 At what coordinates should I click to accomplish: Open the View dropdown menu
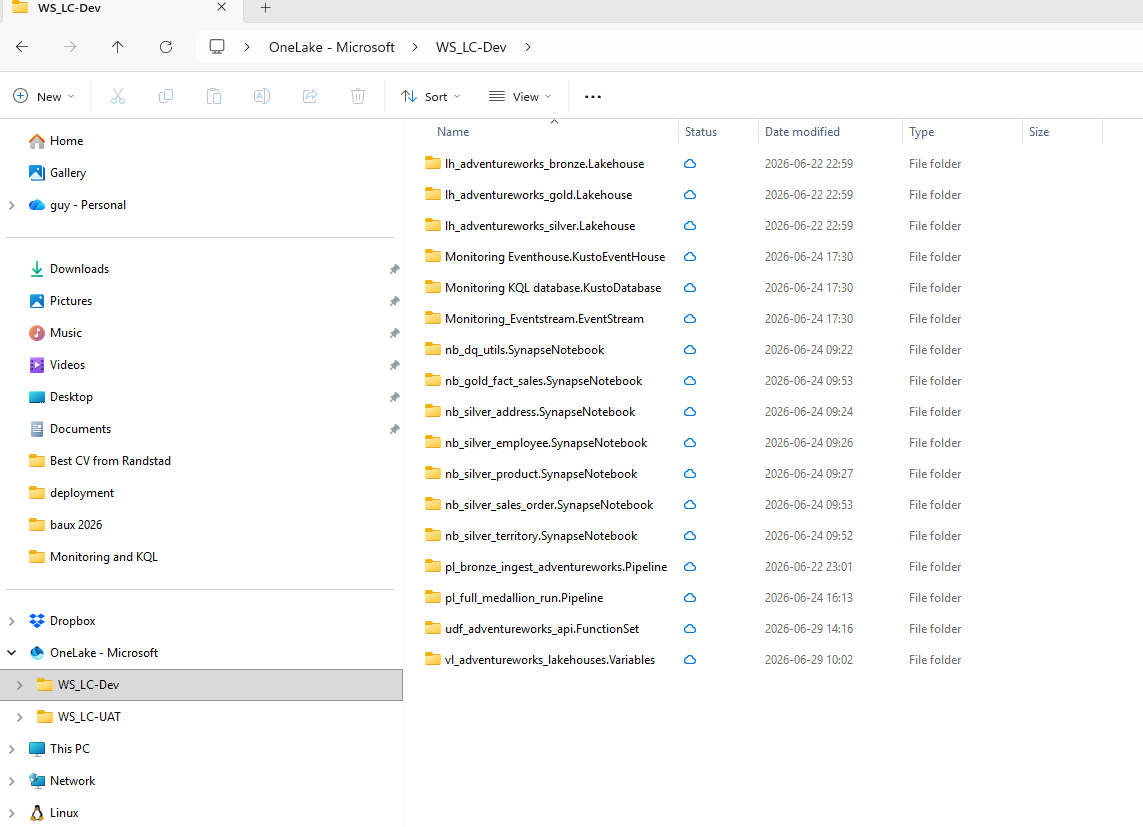point(520,96)
